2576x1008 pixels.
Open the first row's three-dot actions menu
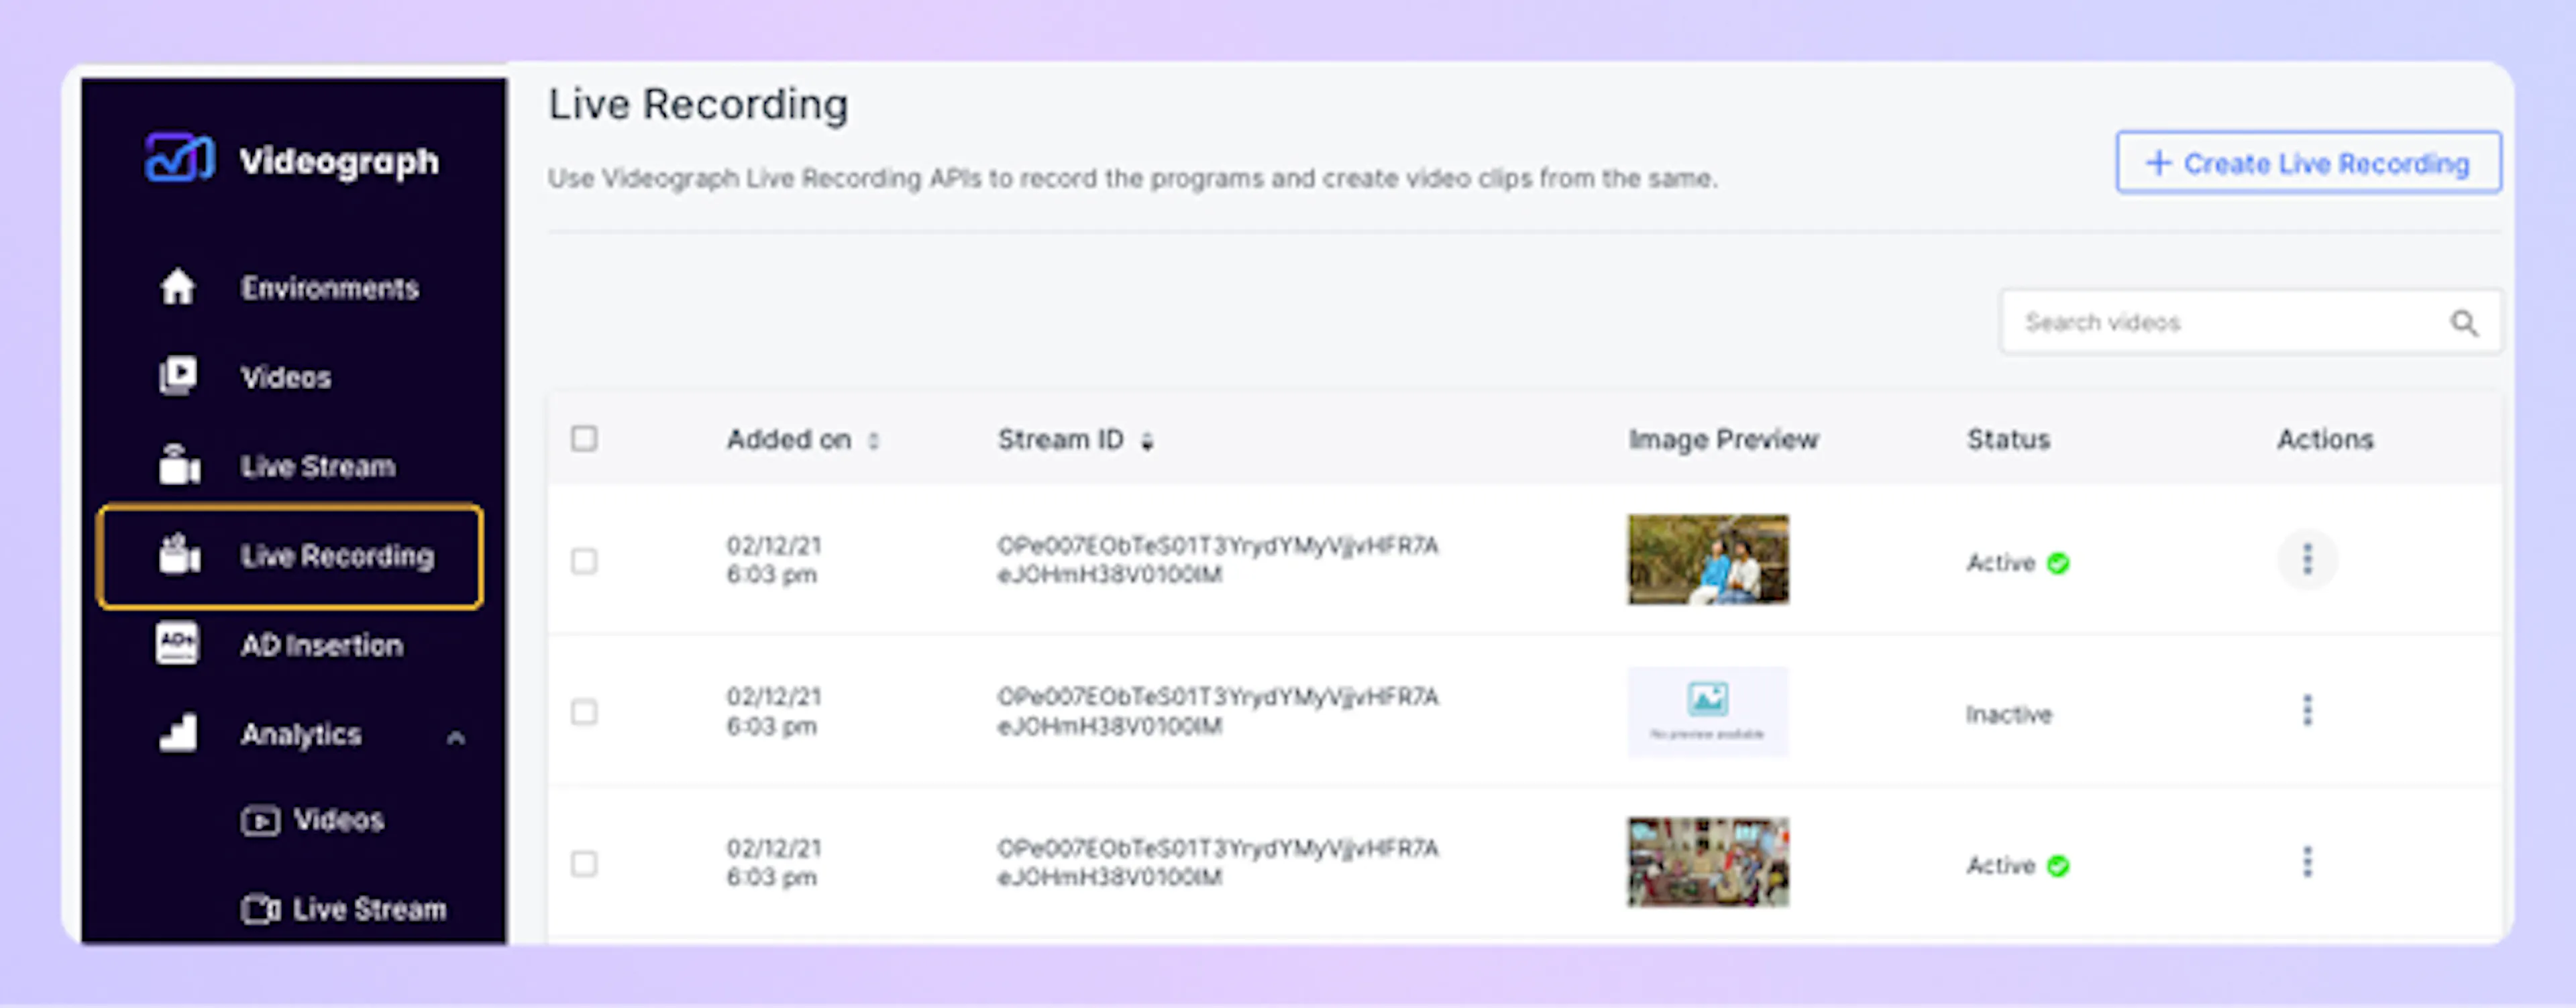(2307, 560)
